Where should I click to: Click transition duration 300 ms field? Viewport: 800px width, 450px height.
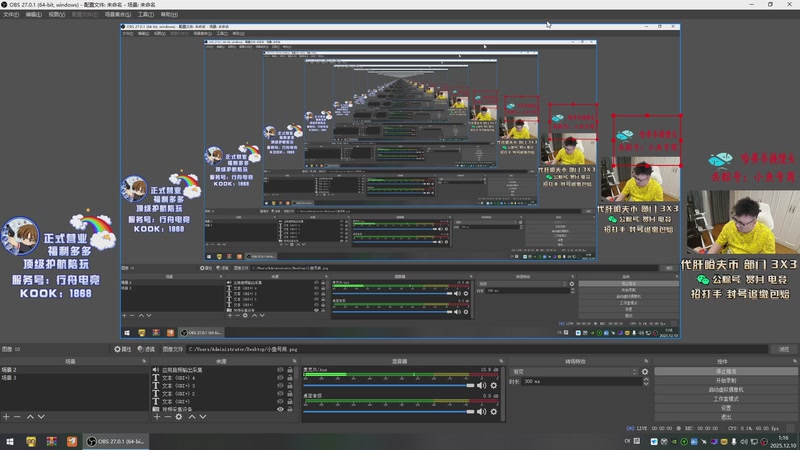coord(582,381)
